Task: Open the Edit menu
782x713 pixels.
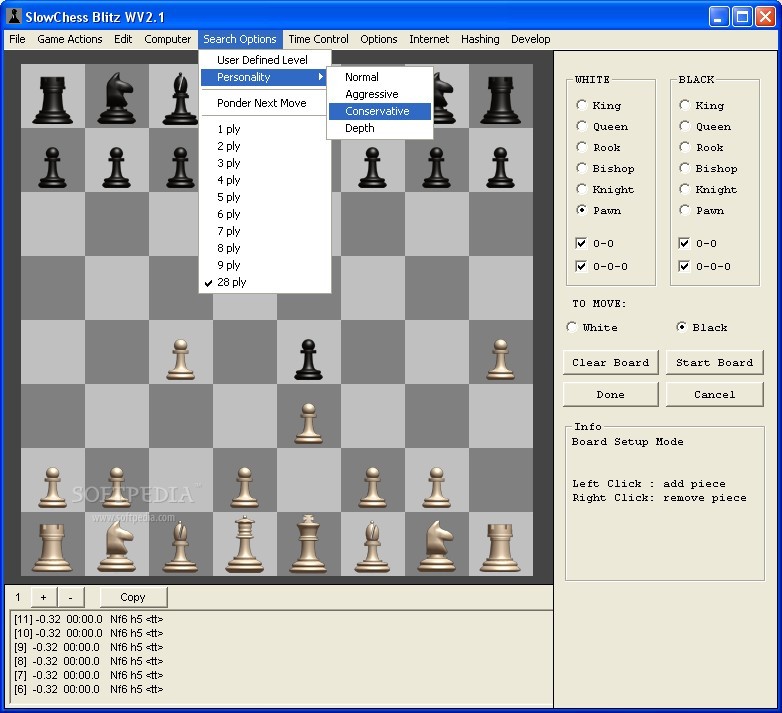Action: pyautogui.click(x=123, y=39)
